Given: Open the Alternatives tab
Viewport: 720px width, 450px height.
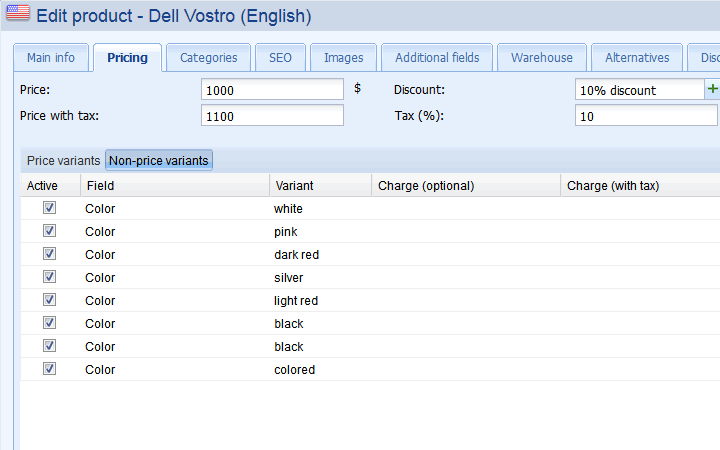Looking at the screenshot, I should (637, 57).
